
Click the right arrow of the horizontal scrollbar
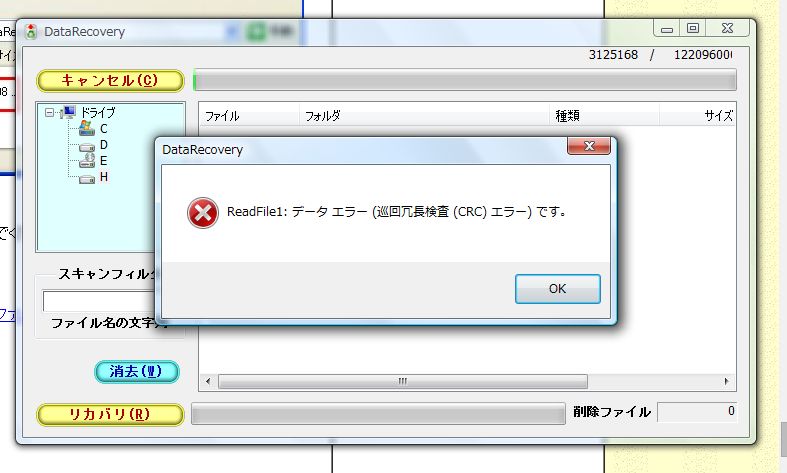(x=726, y=382)
